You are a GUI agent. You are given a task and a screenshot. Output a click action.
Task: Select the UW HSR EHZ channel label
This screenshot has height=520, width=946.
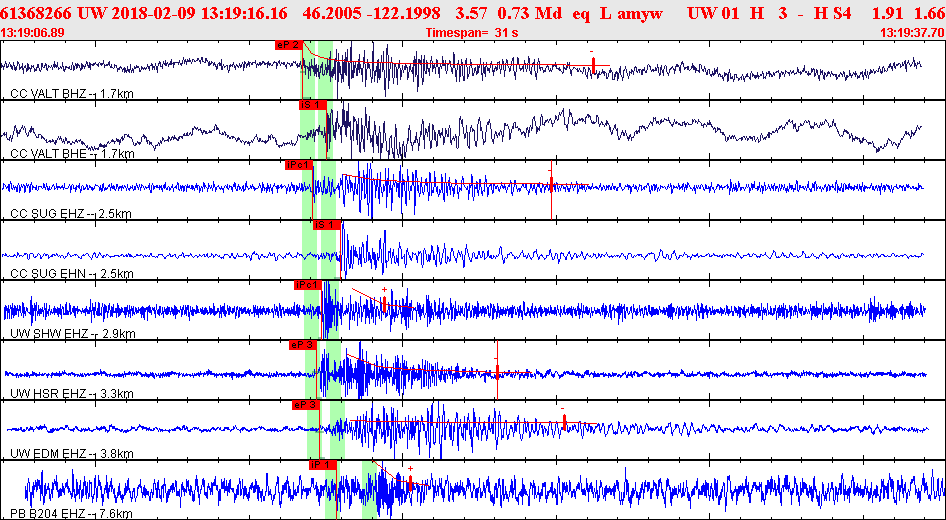[72, 394]
